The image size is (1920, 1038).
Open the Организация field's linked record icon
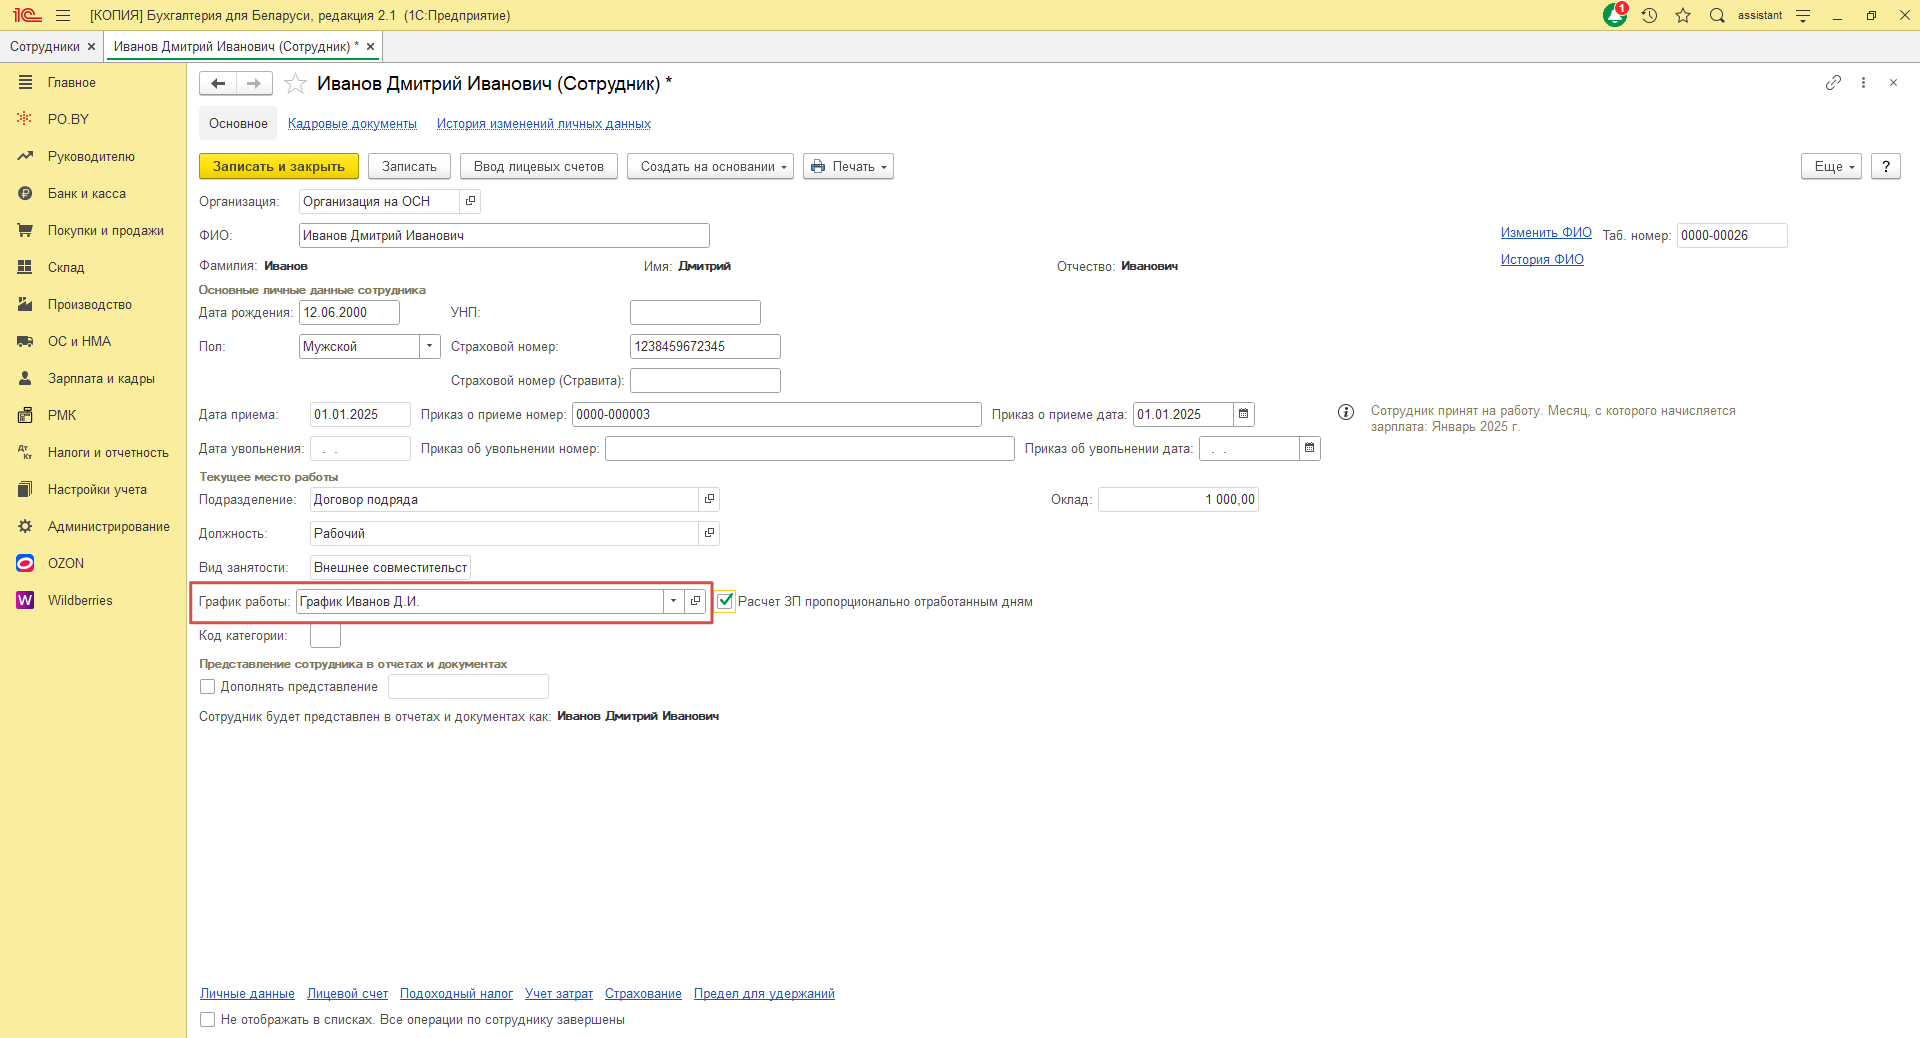point(470,201)
